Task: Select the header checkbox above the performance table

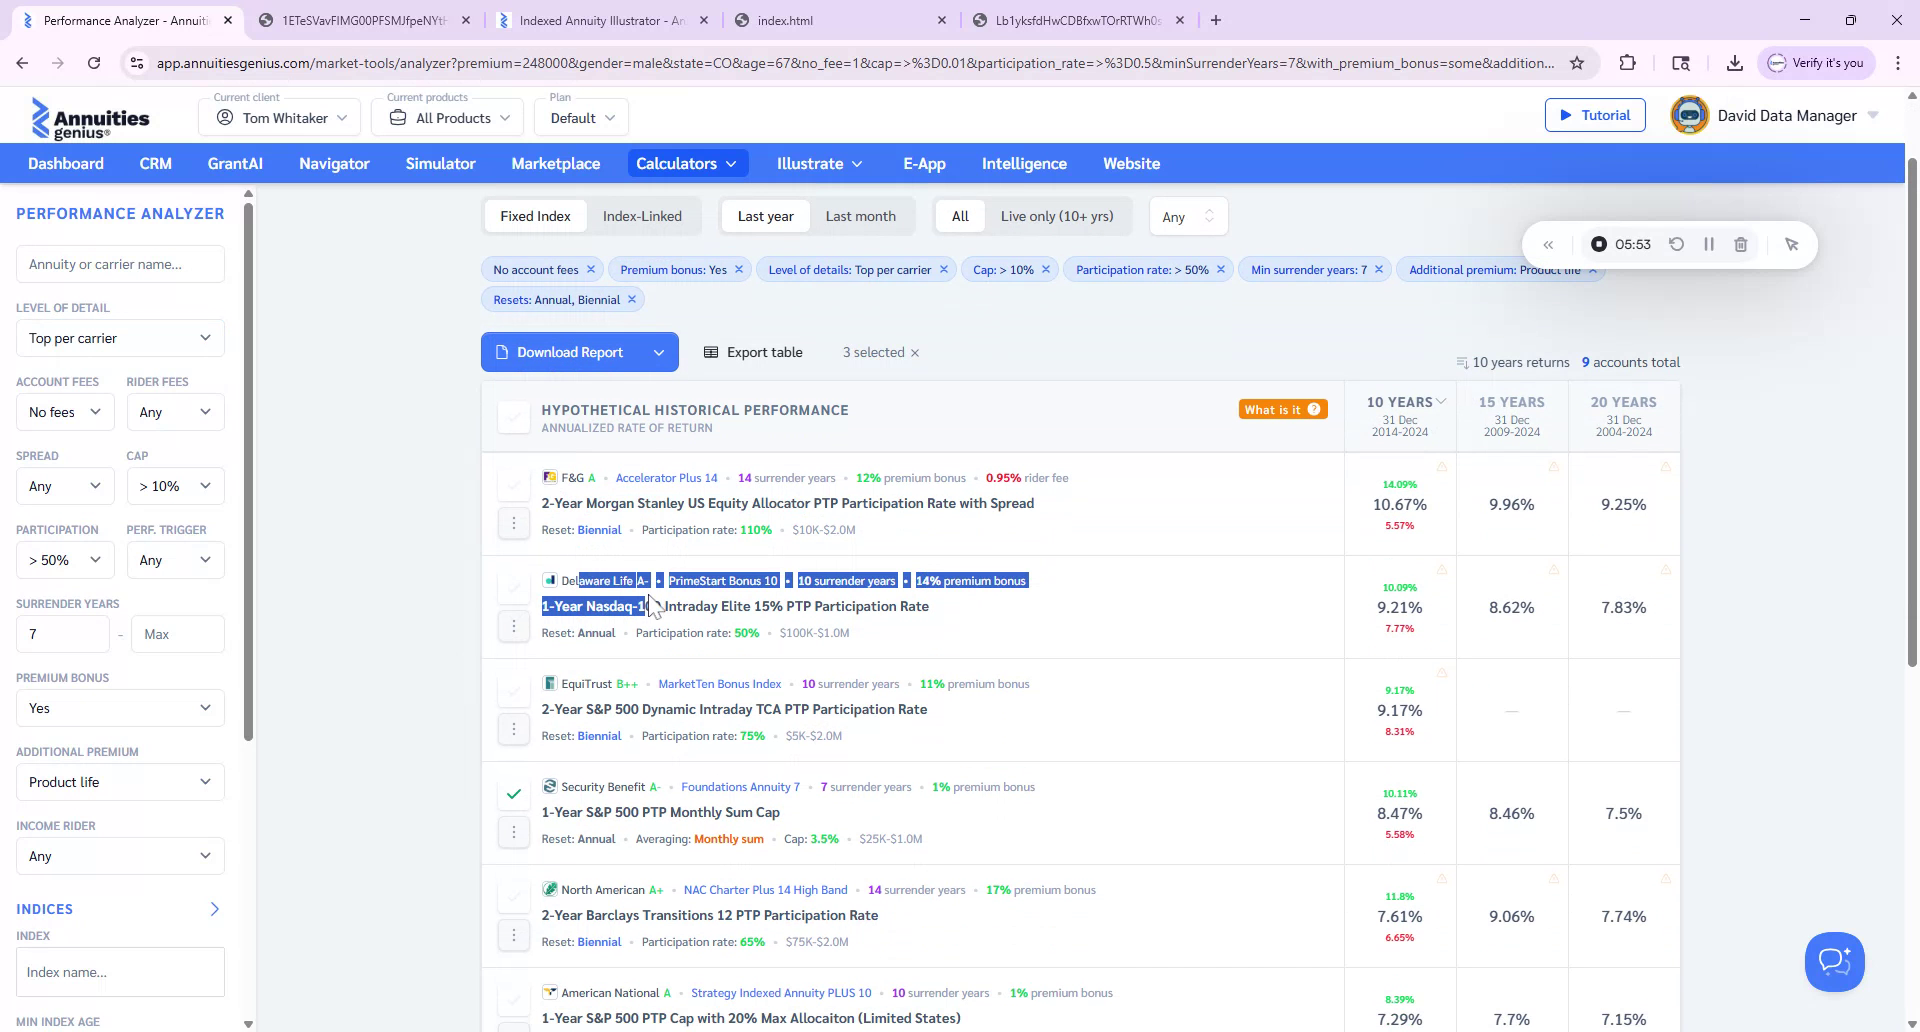Action: click(514, 417)
